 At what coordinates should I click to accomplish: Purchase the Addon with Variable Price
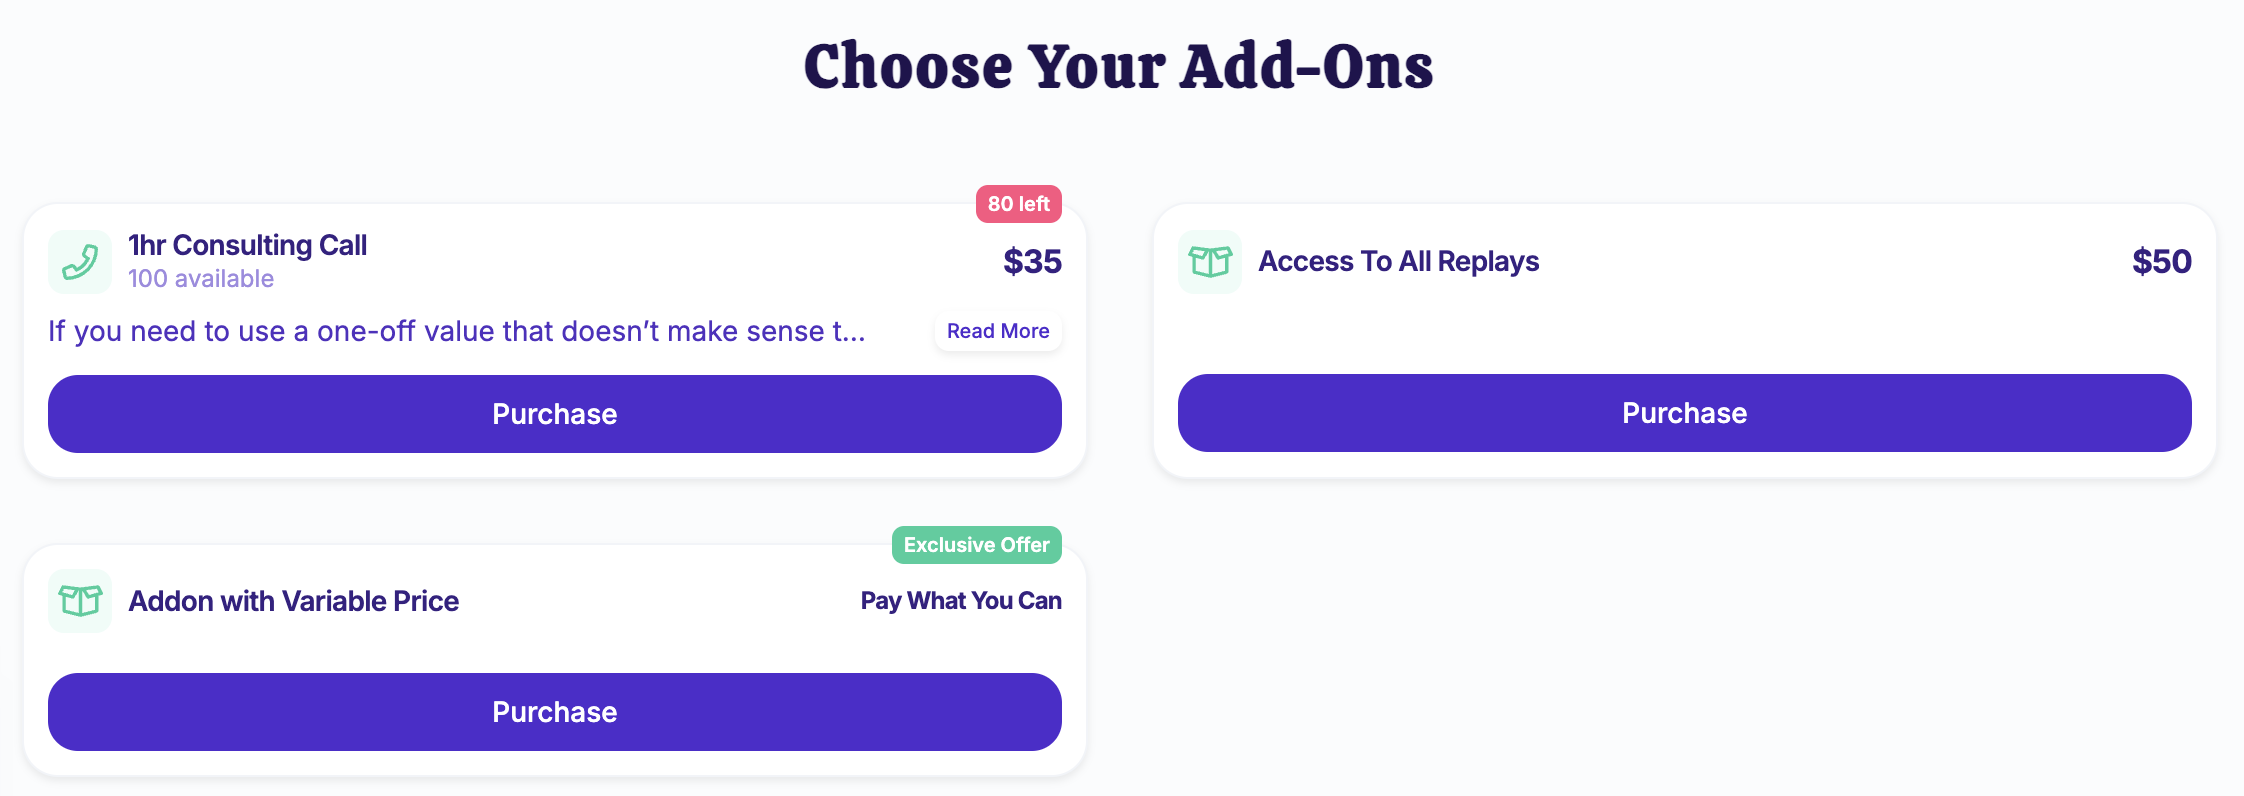555,712
